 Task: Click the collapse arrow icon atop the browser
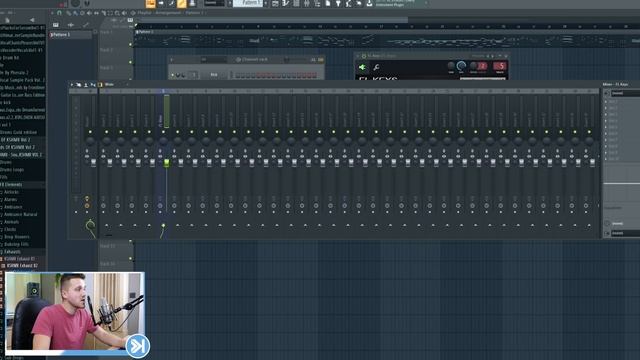pyautogui.click(x=32, y=20)
